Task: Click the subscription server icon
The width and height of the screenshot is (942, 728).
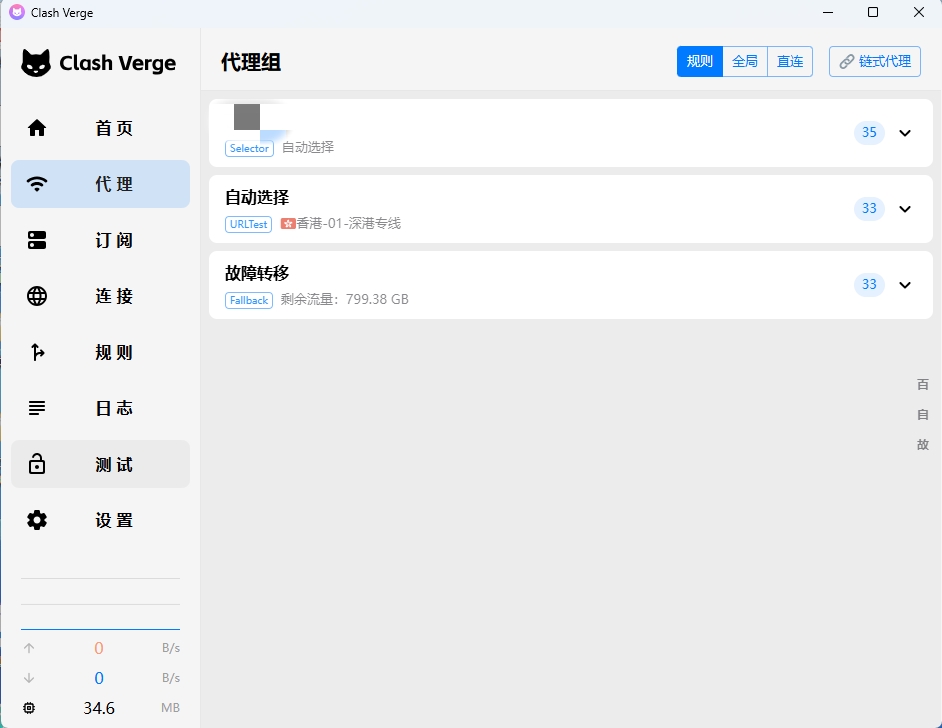Action: (x=37, y=240)
